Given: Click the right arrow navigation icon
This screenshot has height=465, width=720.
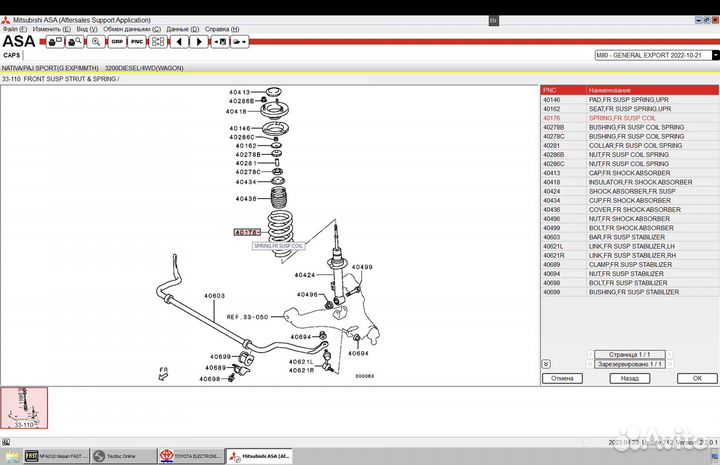Looking at the screenshot, I should click(200, 42).
